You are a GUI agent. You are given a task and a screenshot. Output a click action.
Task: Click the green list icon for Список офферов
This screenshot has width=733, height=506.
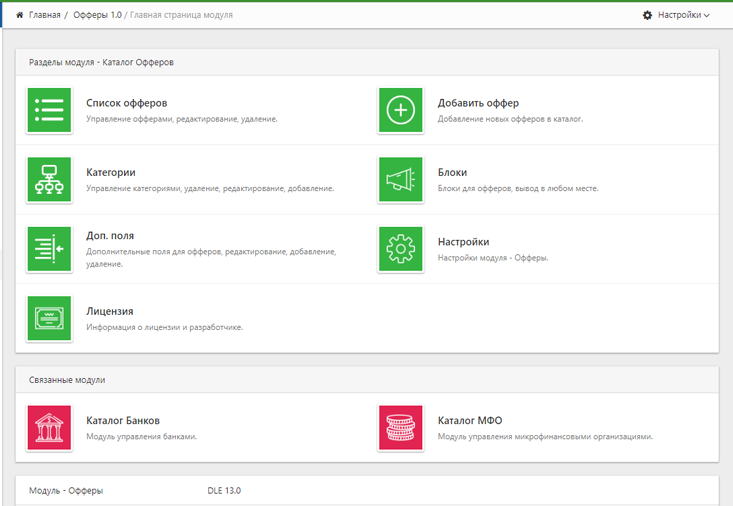pyautogui.click(x=49, y=110)
